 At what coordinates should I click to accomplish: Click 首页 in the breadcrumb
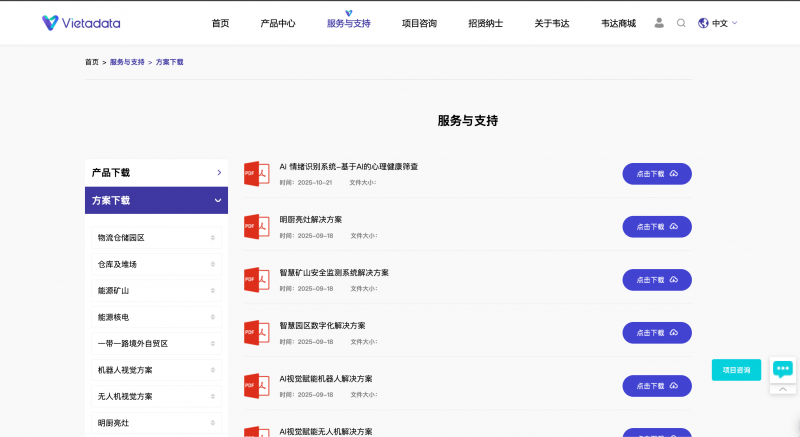(x=92, y=62)
